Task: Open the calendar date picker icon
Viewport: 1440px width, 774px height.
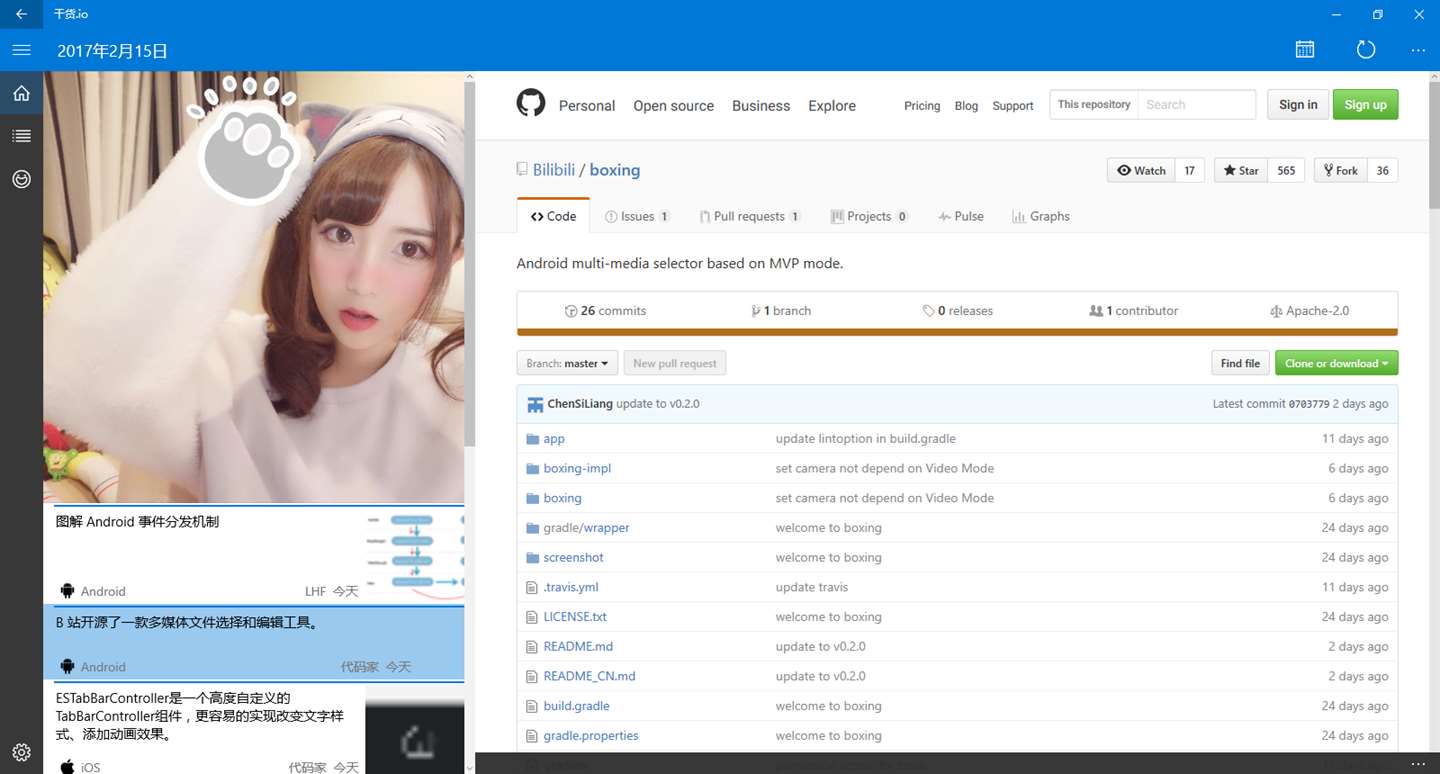Action: pos(1305,50)
